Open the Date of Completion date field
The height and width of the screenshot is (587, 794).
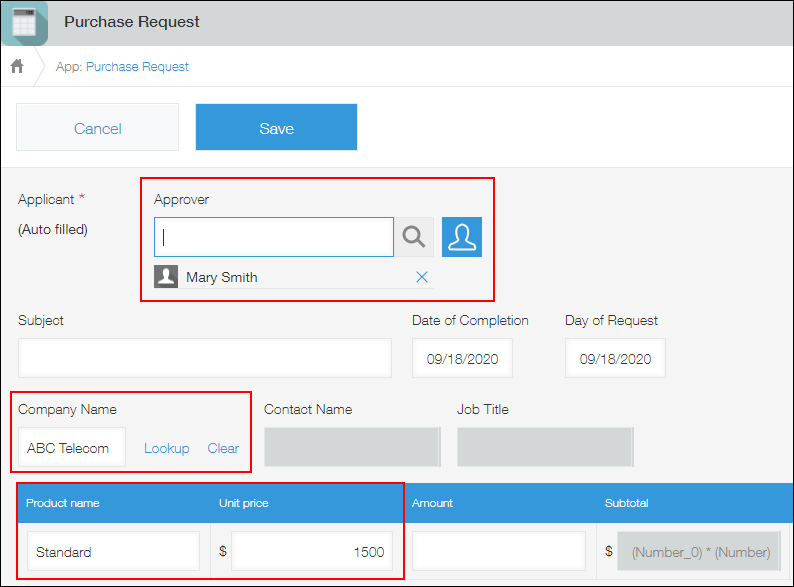tap(462, 358)
